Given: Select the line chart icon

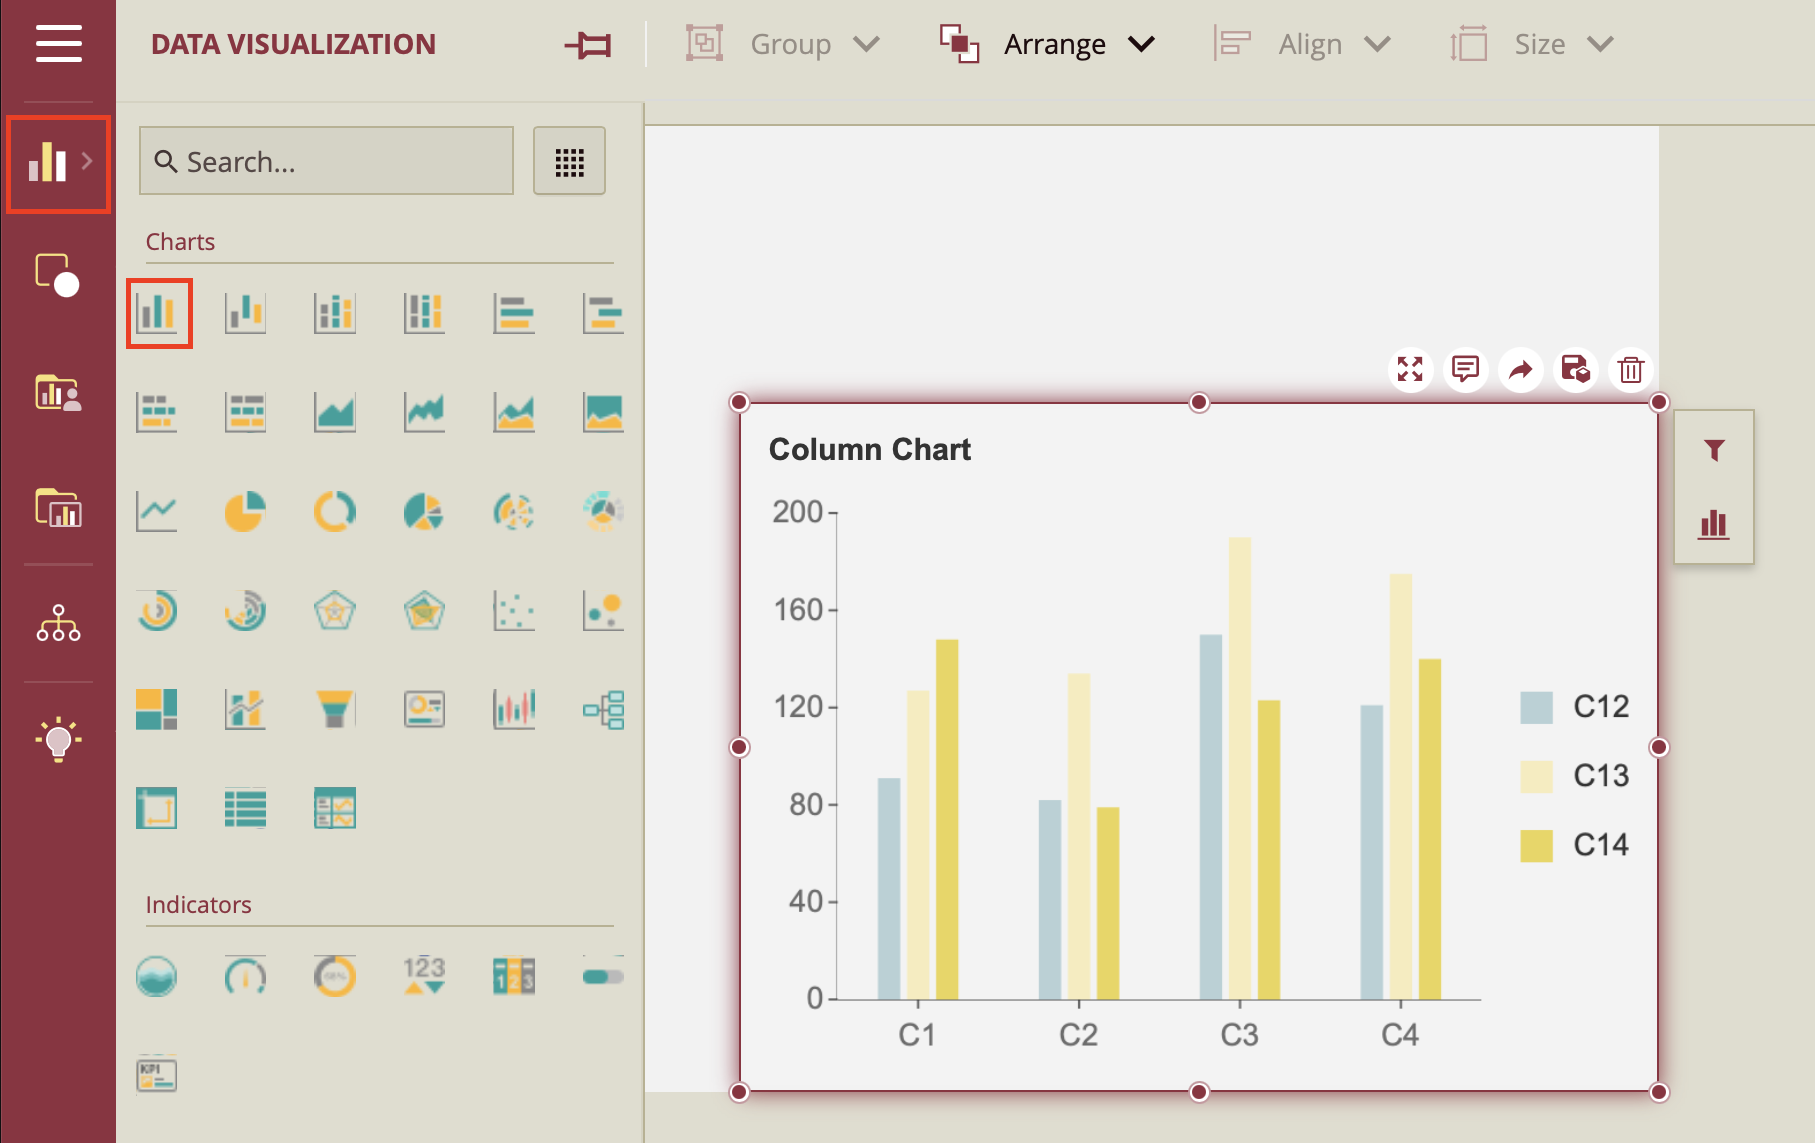Looking at the screenshot, I should coord(157,510).
